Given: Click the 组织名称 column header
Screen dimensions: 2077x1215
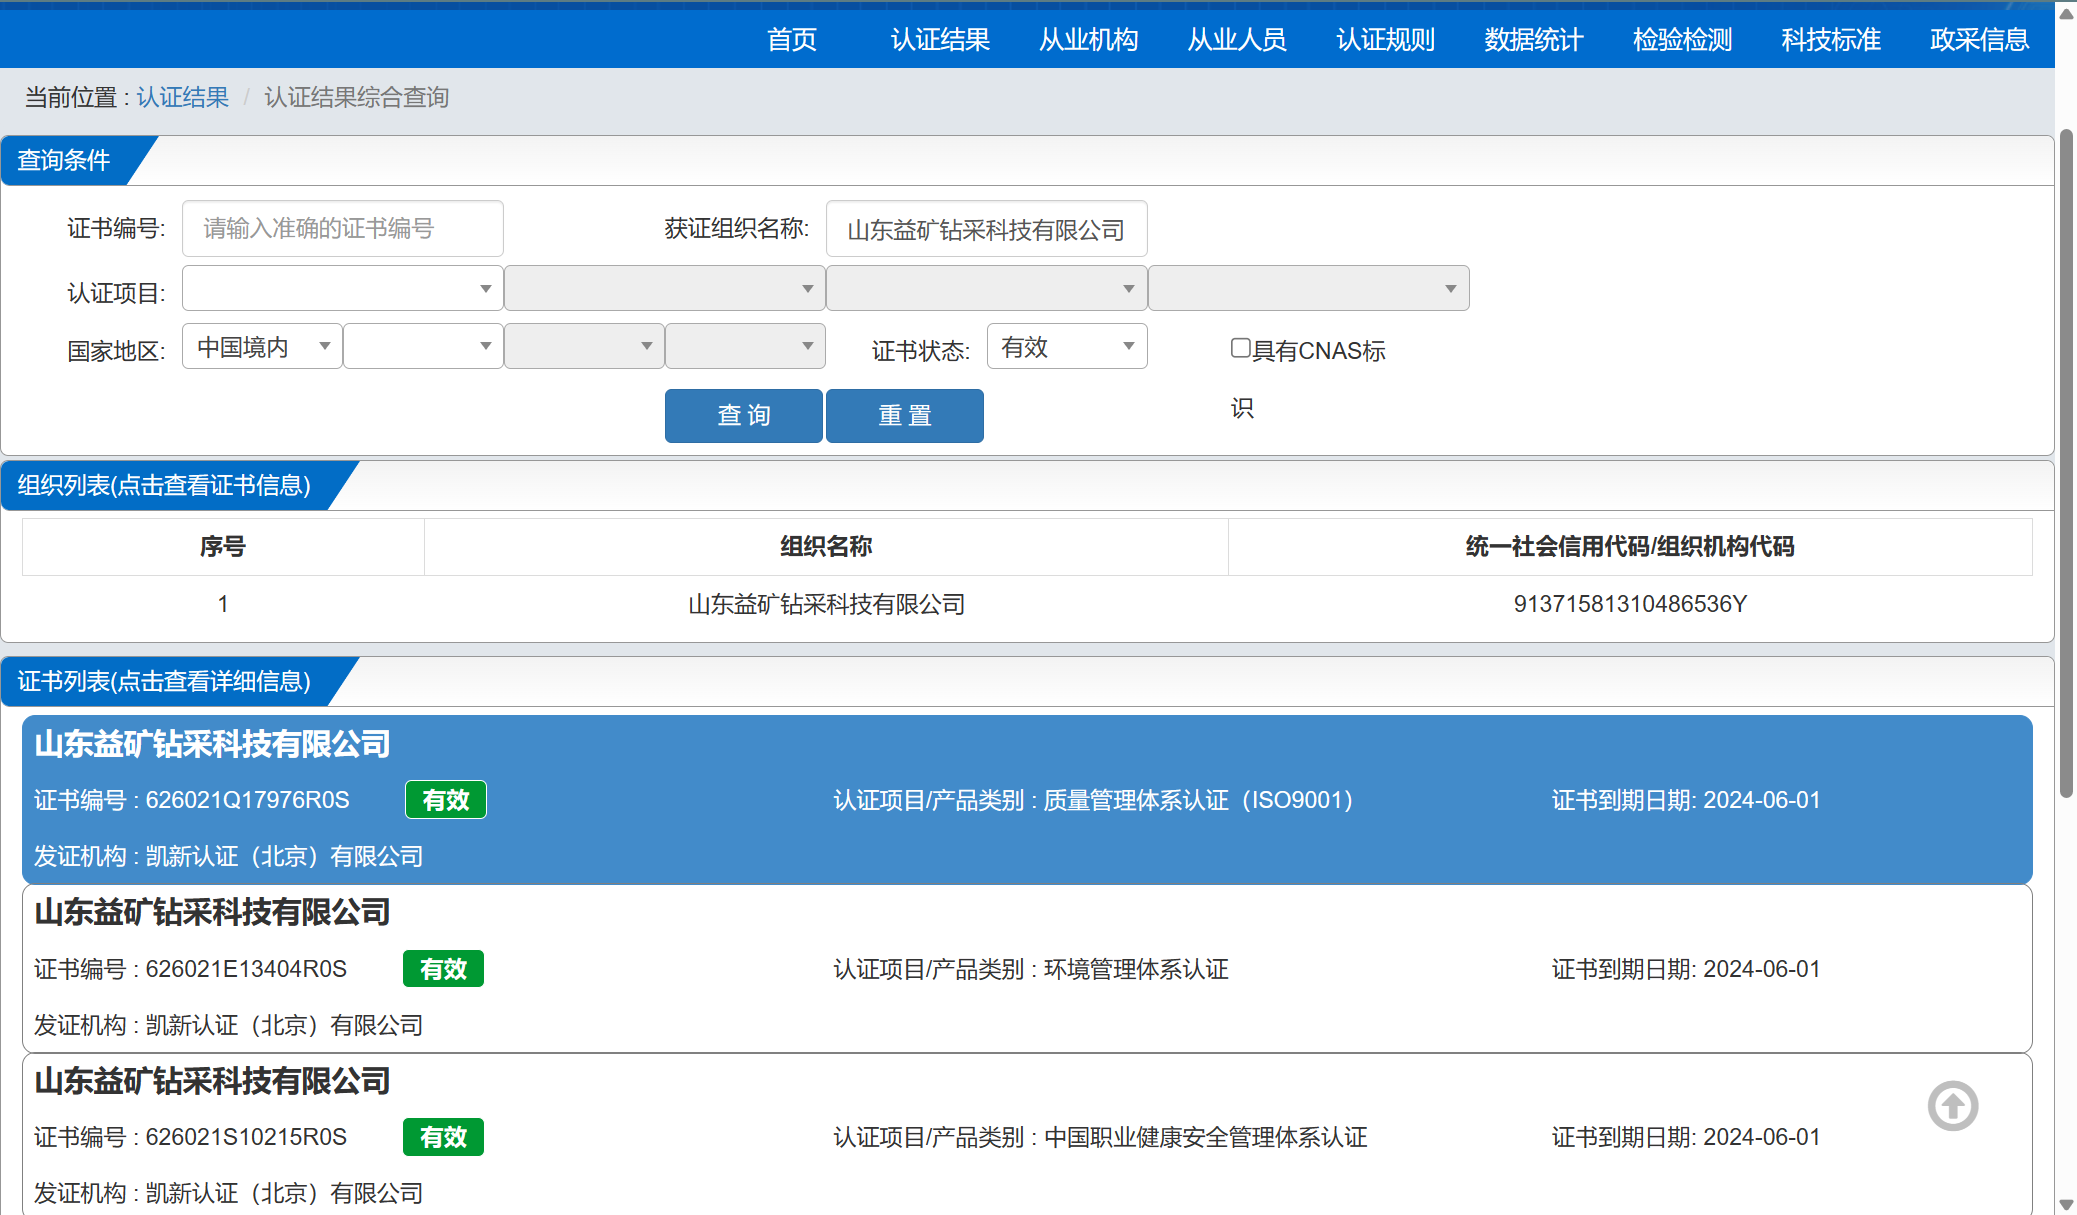Looking at the screenshot, I should pyautogui.click(x=826, y=547).
